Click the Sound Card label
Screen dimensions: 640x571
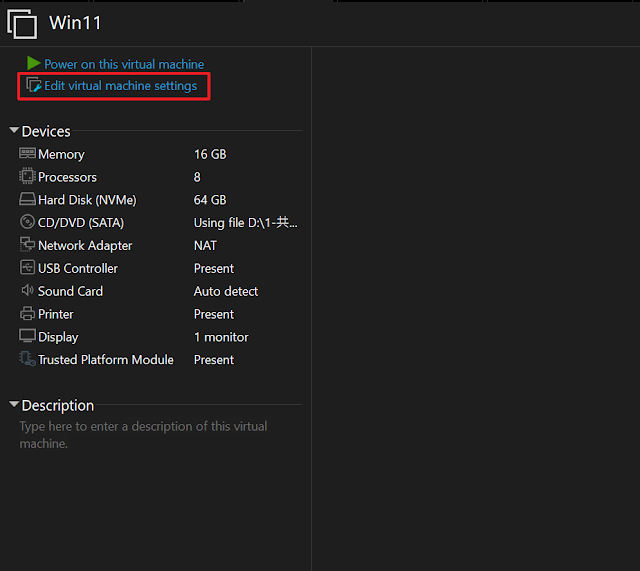coord(71,291)
